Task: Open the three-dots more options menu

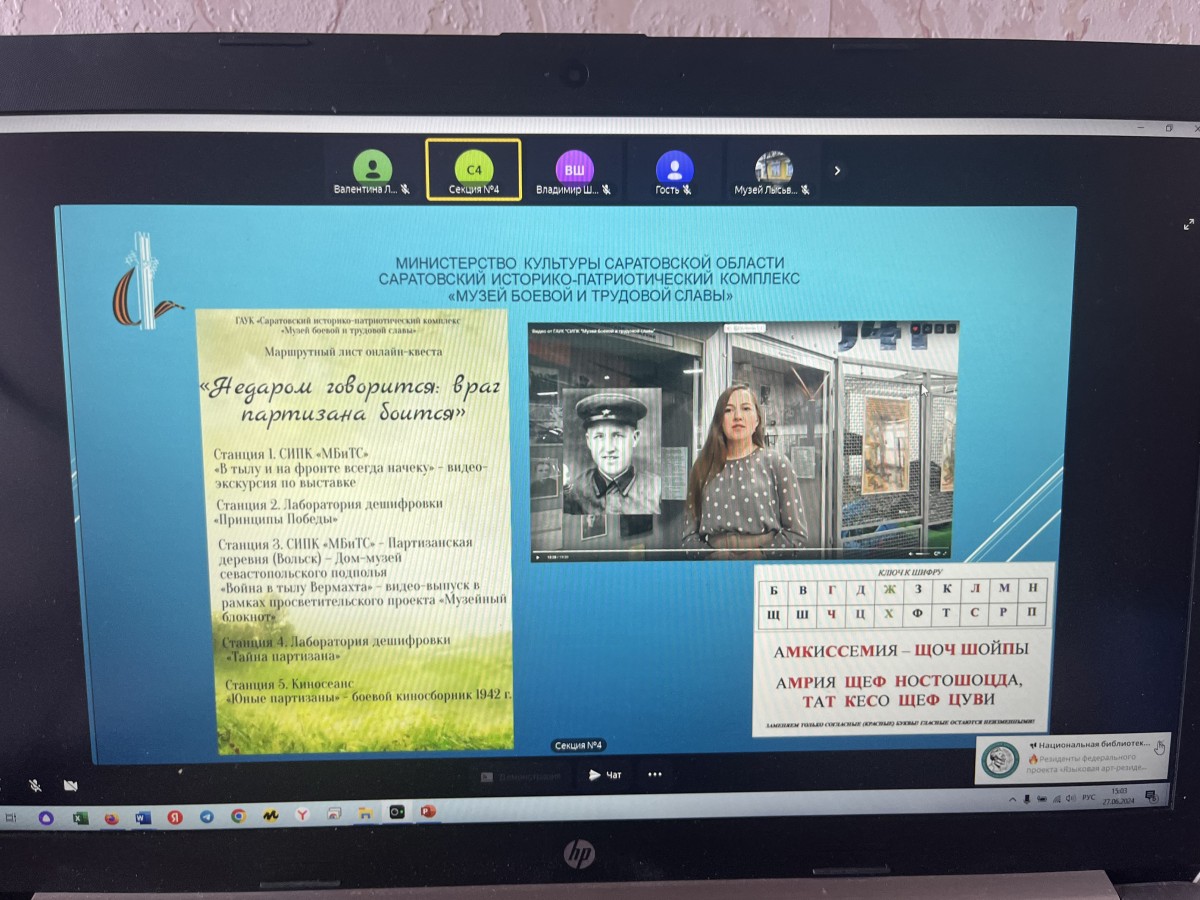Action: [655, 774]
